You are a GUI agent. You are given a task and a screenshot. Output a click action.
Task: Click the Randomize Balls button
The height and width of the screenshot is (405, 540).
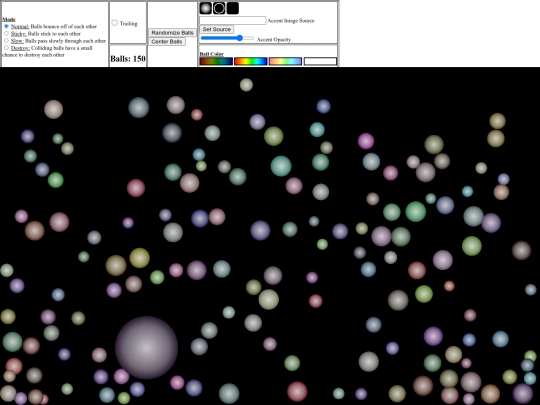(172, 32)
